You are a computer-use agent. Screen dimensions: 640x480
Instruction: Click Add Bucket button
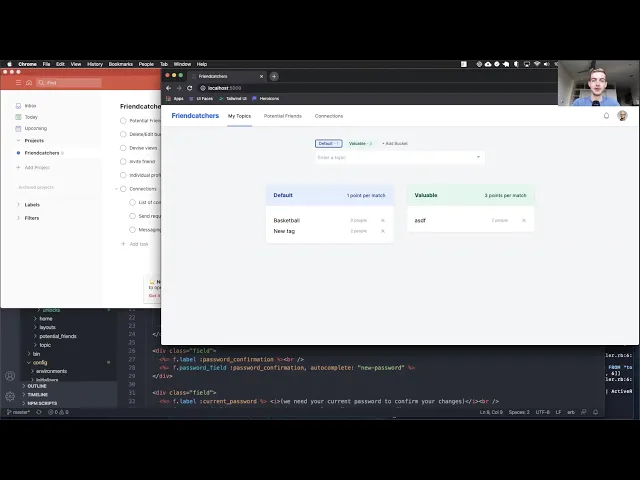point(395,144)
